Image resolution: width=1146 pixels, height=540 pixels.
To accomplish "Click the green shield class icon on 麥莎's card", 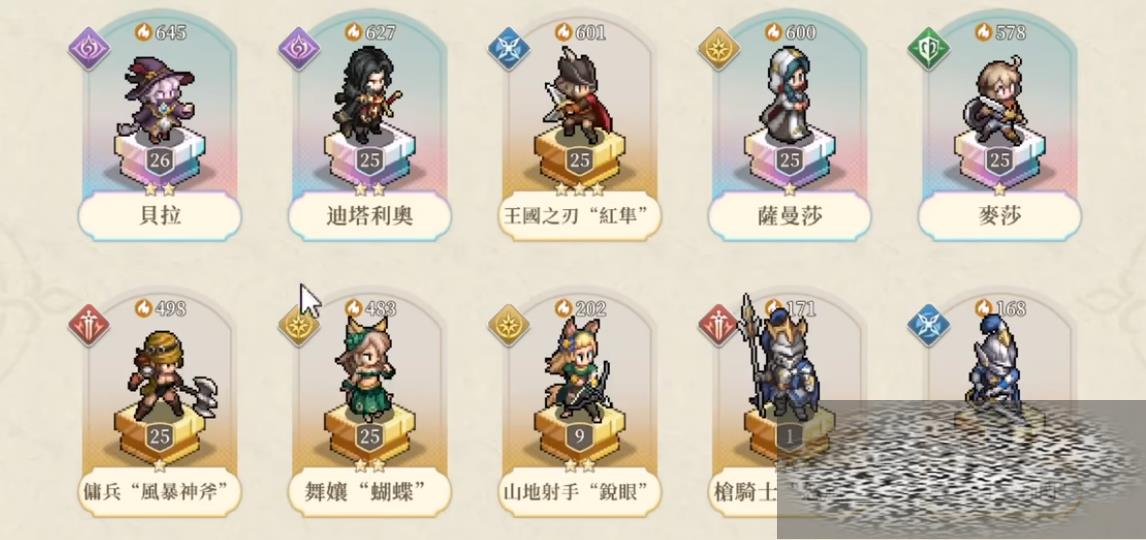I will click(x=928, y=49).
